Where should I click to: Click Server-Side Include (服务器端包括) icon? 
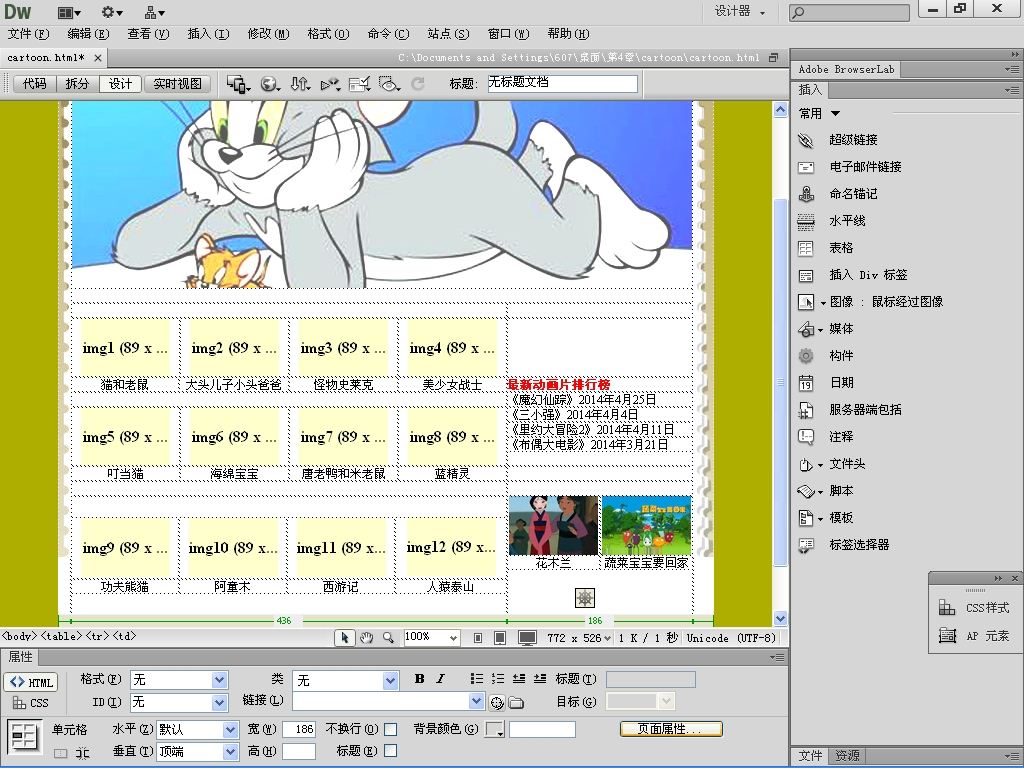click(806, 410)
